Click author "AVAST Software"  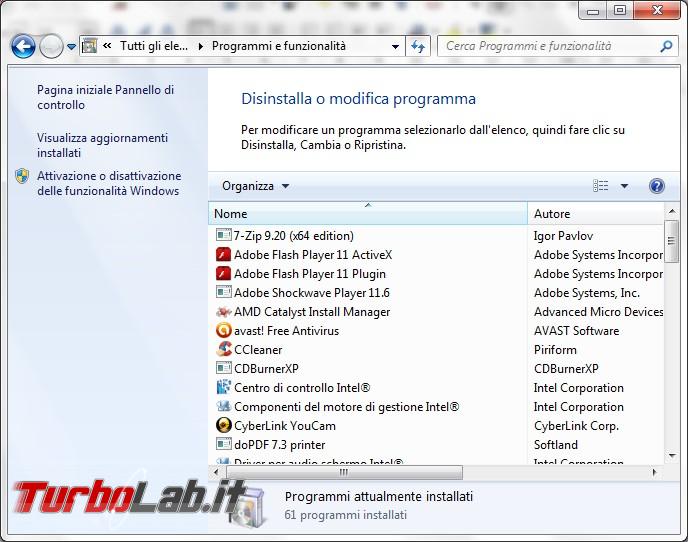coord(577,330)
